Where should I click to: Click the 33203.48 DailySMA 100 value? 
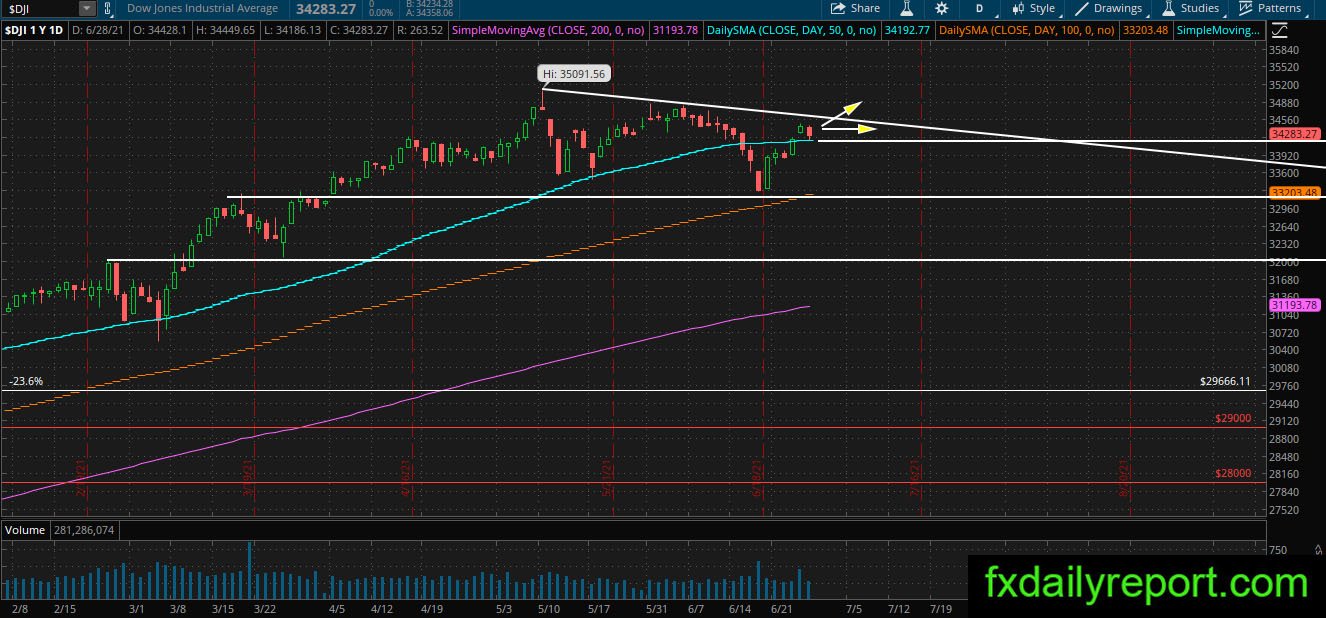pyautogui.click(x=1147, y=30)
